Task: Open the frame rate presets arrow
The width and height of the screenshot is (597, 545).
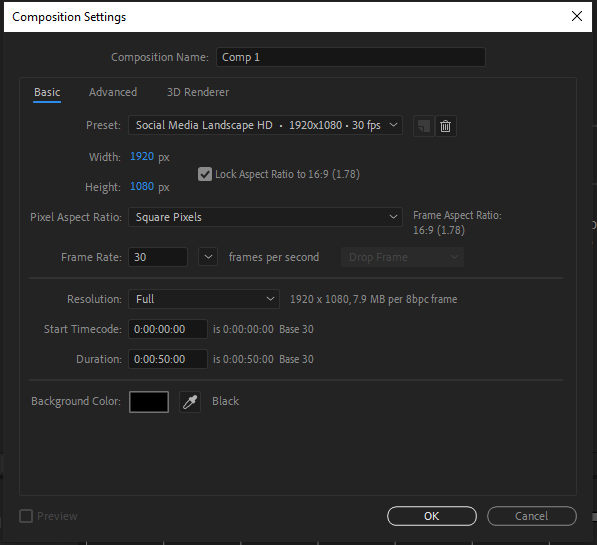Action: tap(208, 257)
